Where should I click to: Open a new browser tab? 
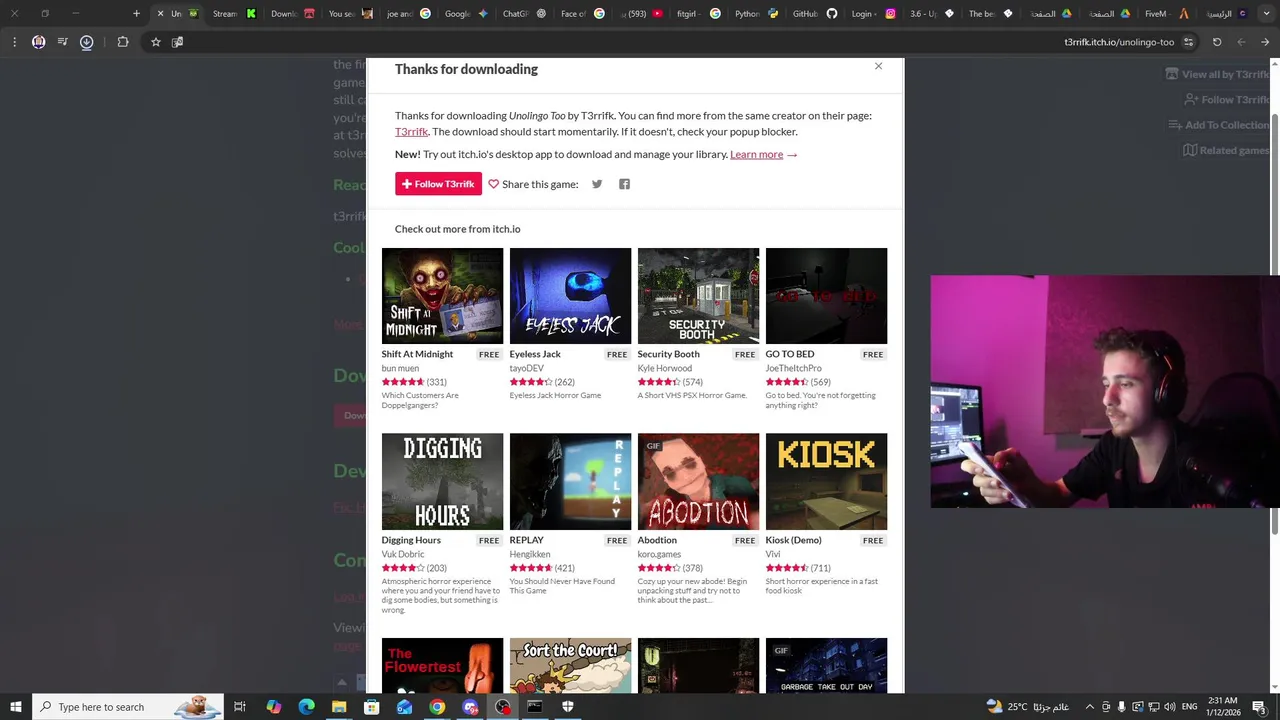tap(136, 14)
